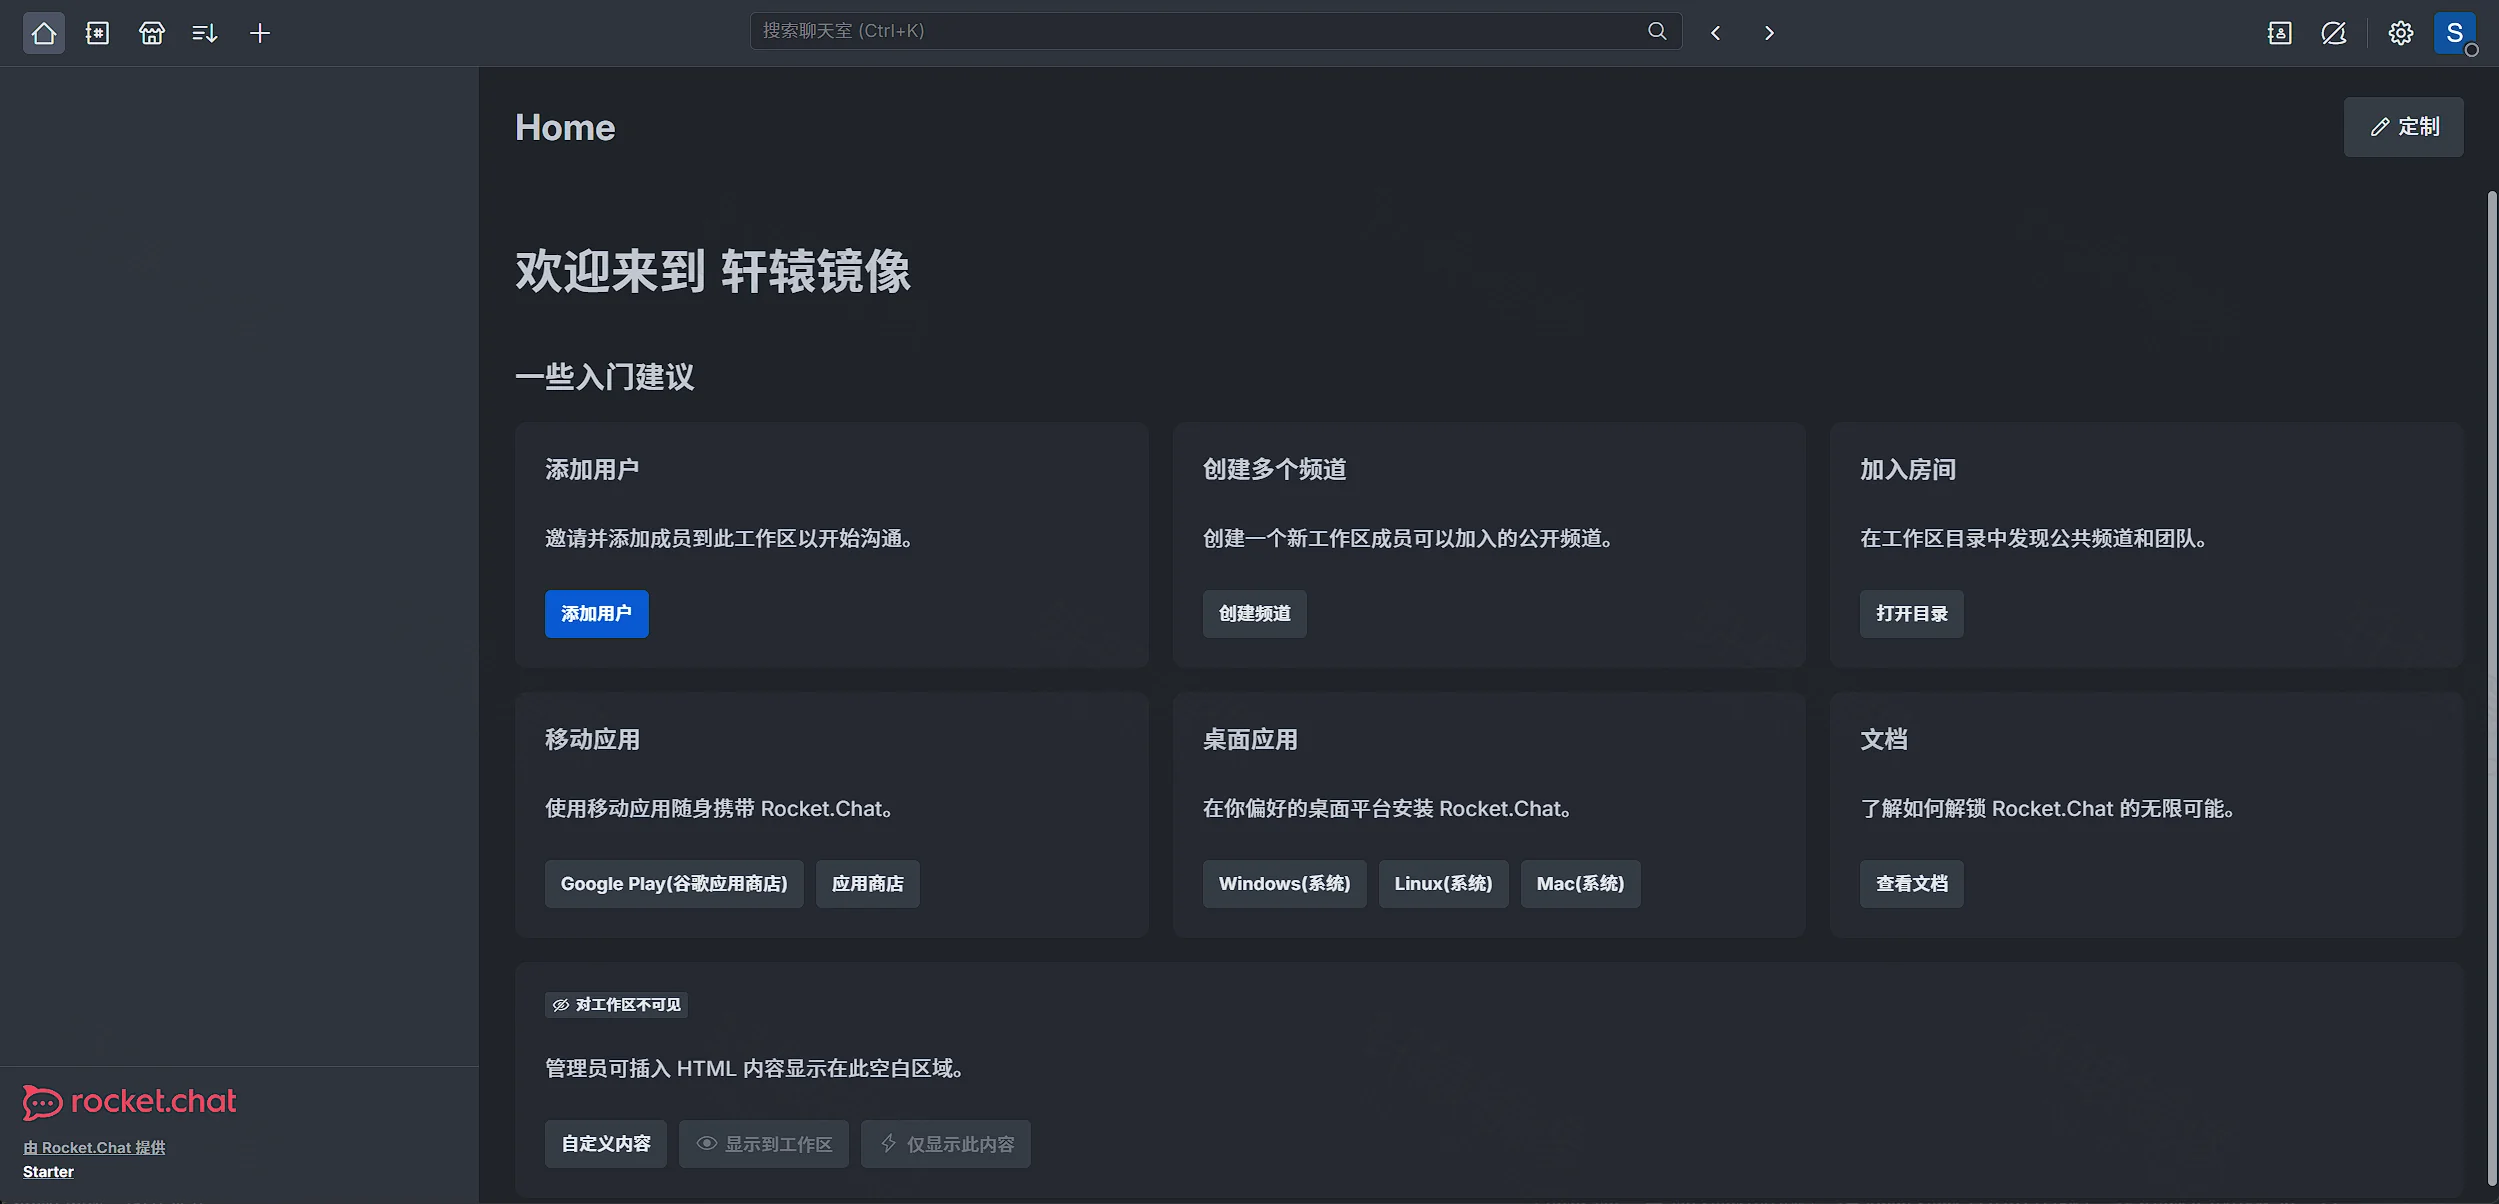Screen dimensions: 2499x1204
Task: Click the Windows(系统) download button
Action: (1284, 884)
